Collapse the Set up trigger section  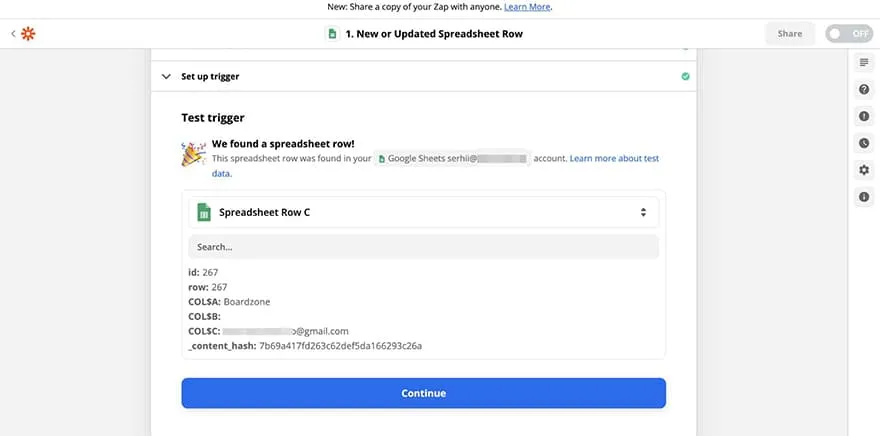(166, 76)
